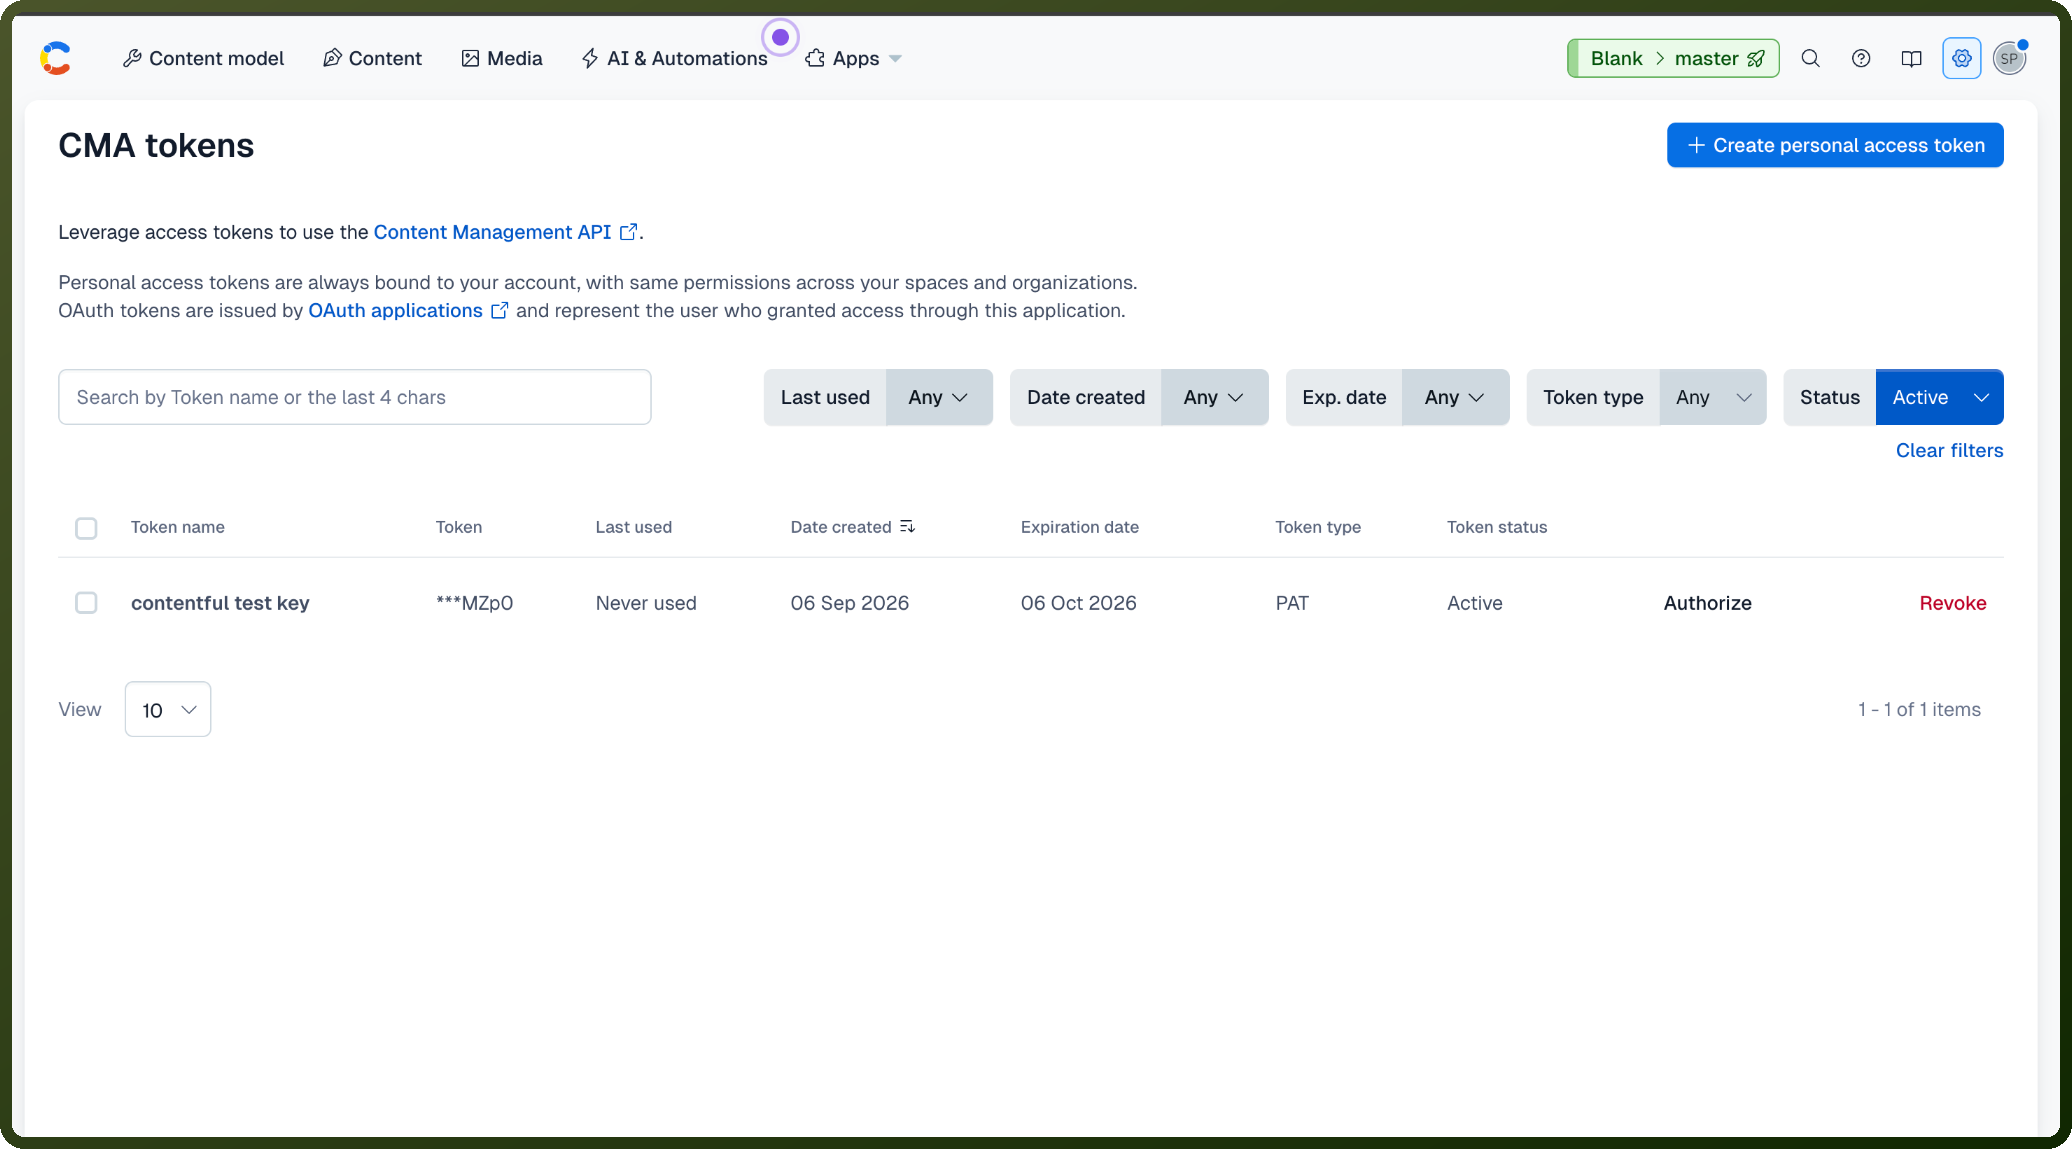2072x1149 pixels.
Task: Open the Media tab
Action: (502, 58)
